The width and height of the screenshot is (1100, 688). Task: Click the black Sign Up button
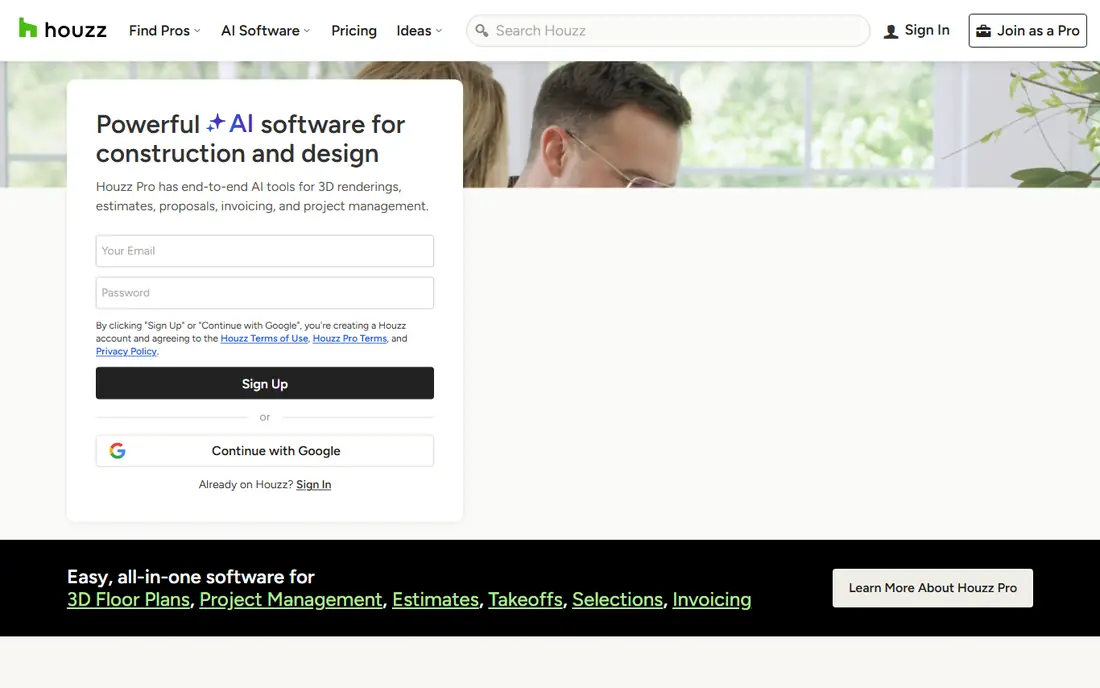pos(264,384)
